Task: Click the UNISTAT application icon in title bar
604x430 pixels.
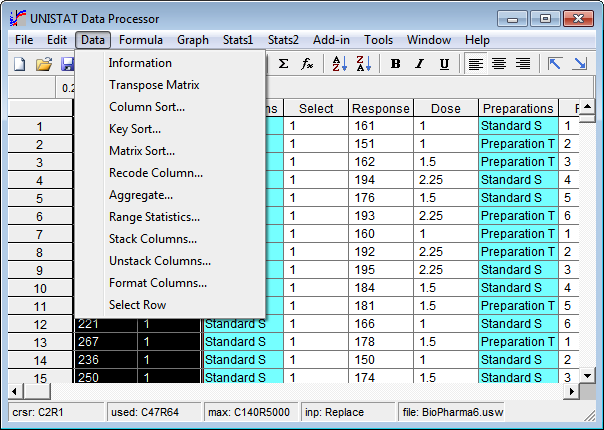Action: tap(18, 18)
